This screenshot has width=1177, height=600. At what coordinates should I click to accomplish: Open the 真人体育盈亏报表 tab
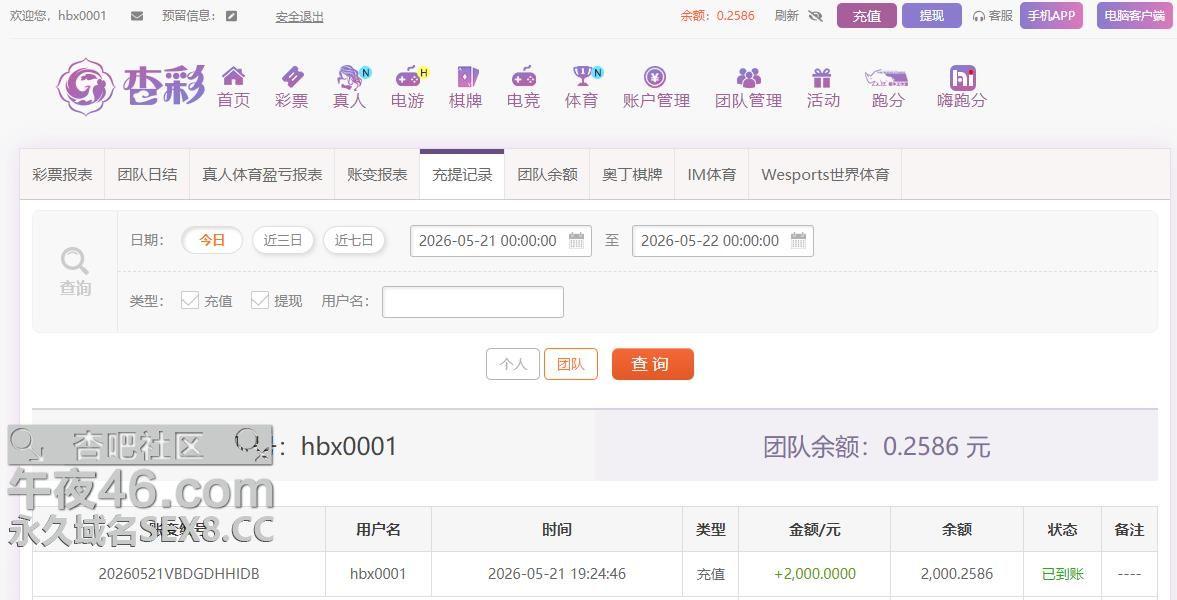(262, 174)
